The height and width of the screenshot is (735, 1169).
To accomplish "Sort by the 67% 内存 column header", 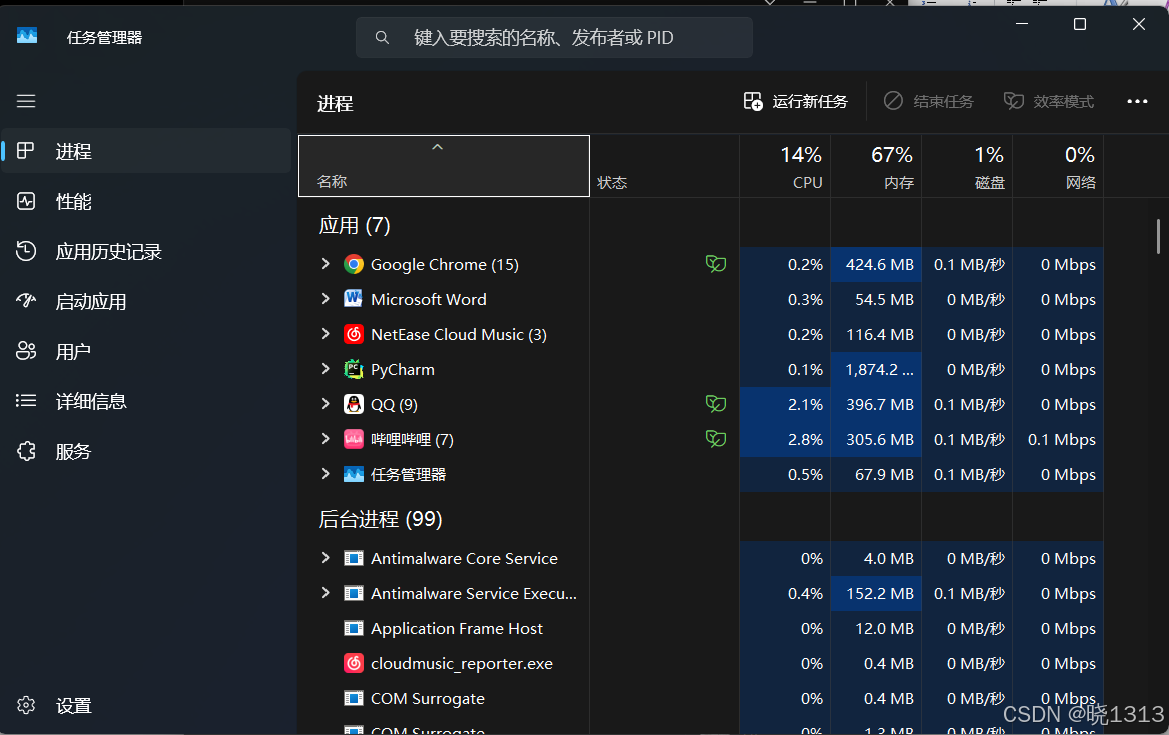I will (876, 166).
